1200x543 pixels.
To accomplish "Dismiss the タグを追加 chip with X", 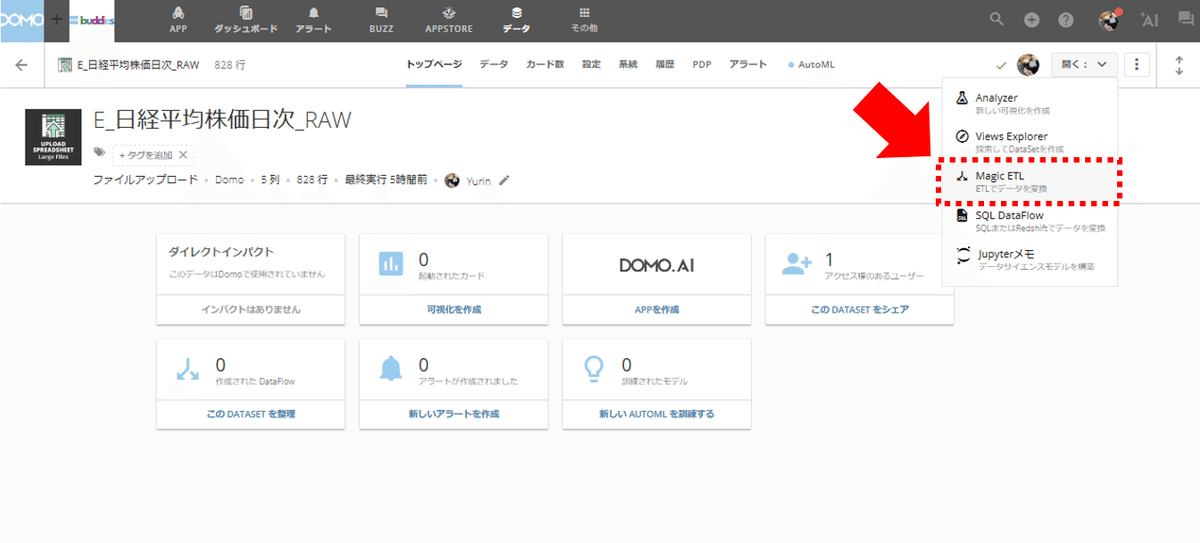I will [x=183, y=155].
